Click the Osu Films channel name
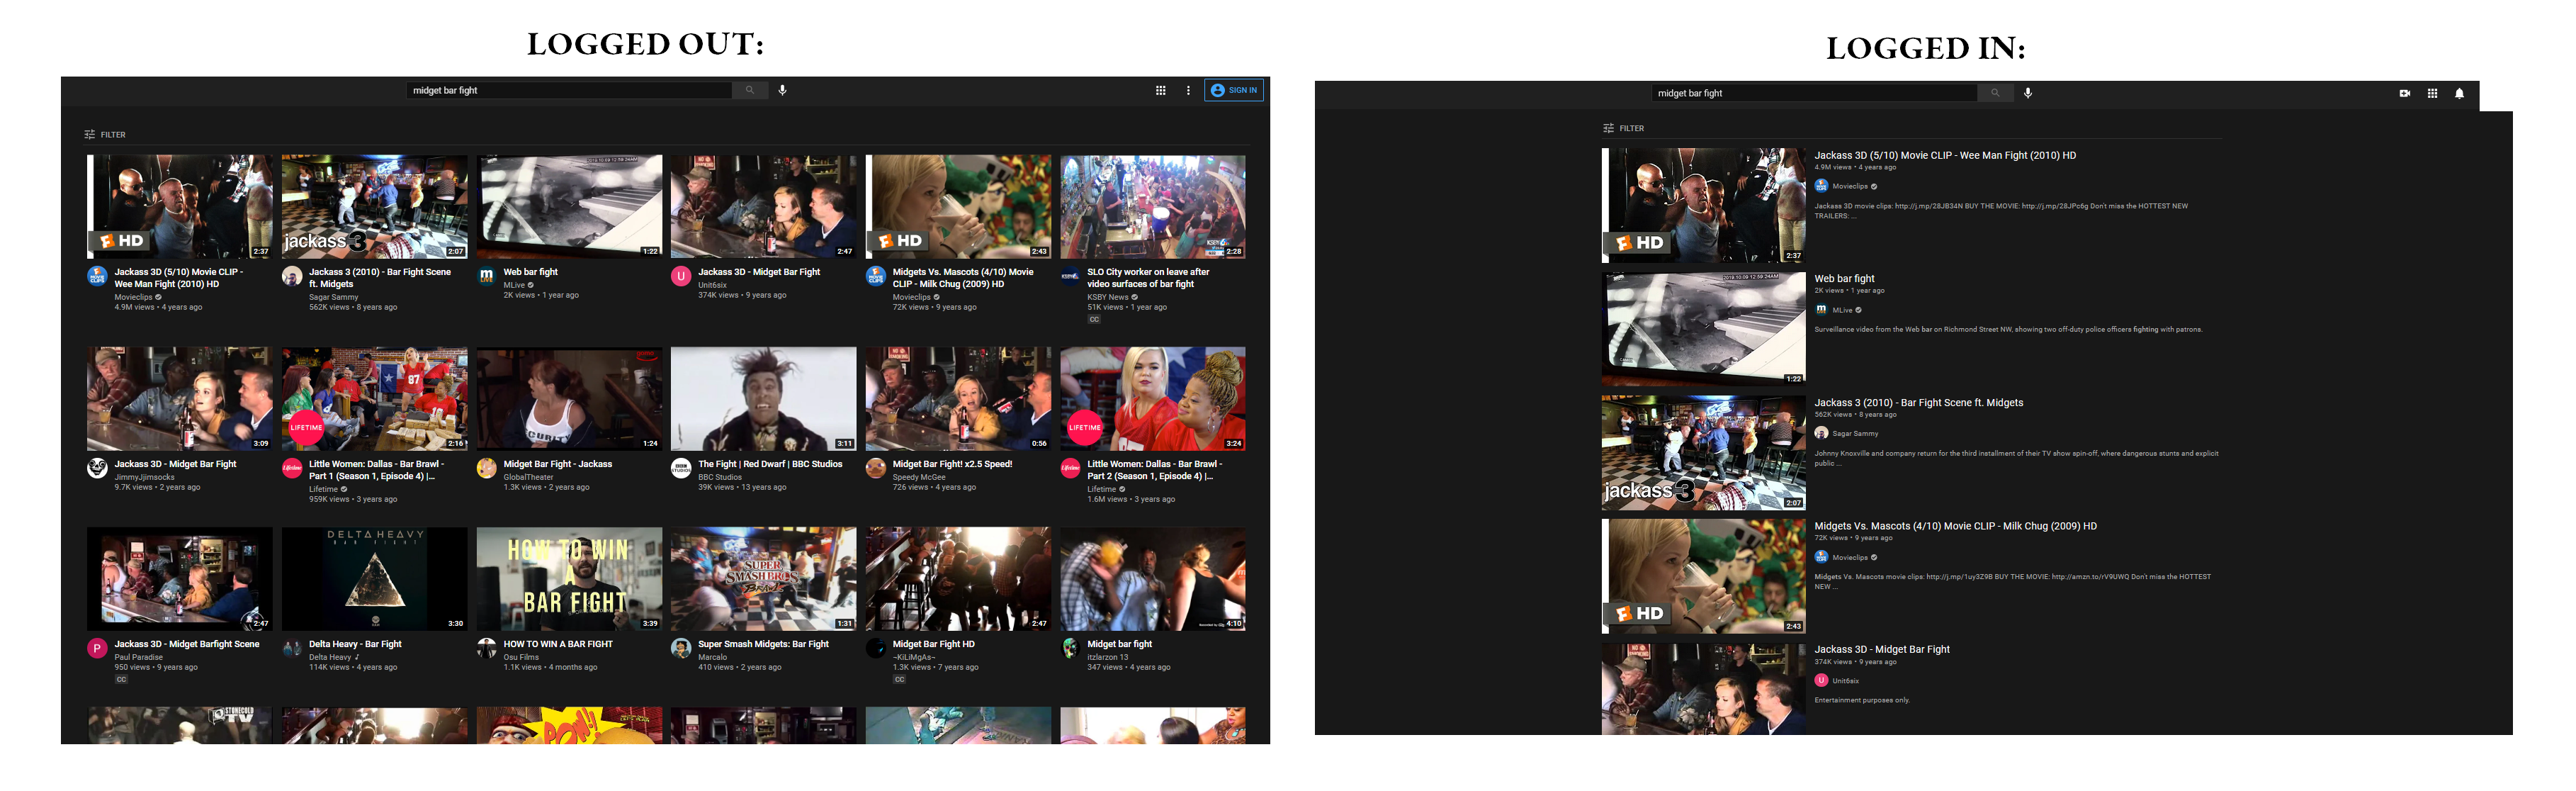2576x791 pixels. (521, 657)
